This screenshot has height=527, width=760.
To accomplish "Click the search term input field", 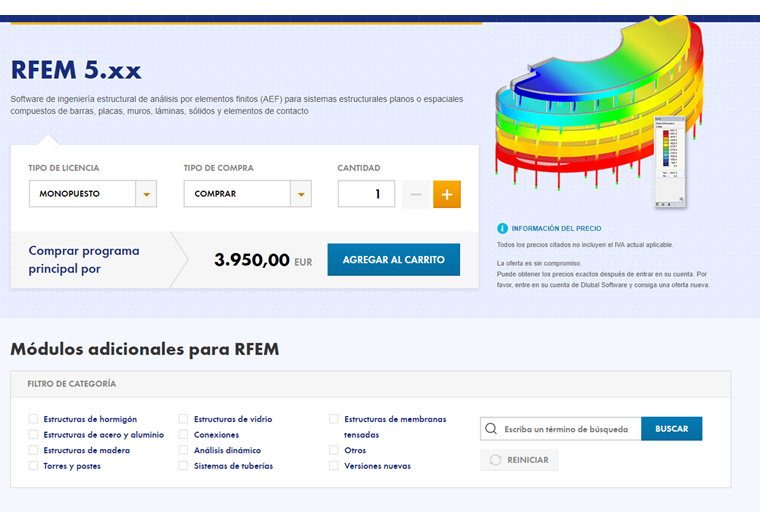I will (x=561, y=429).
